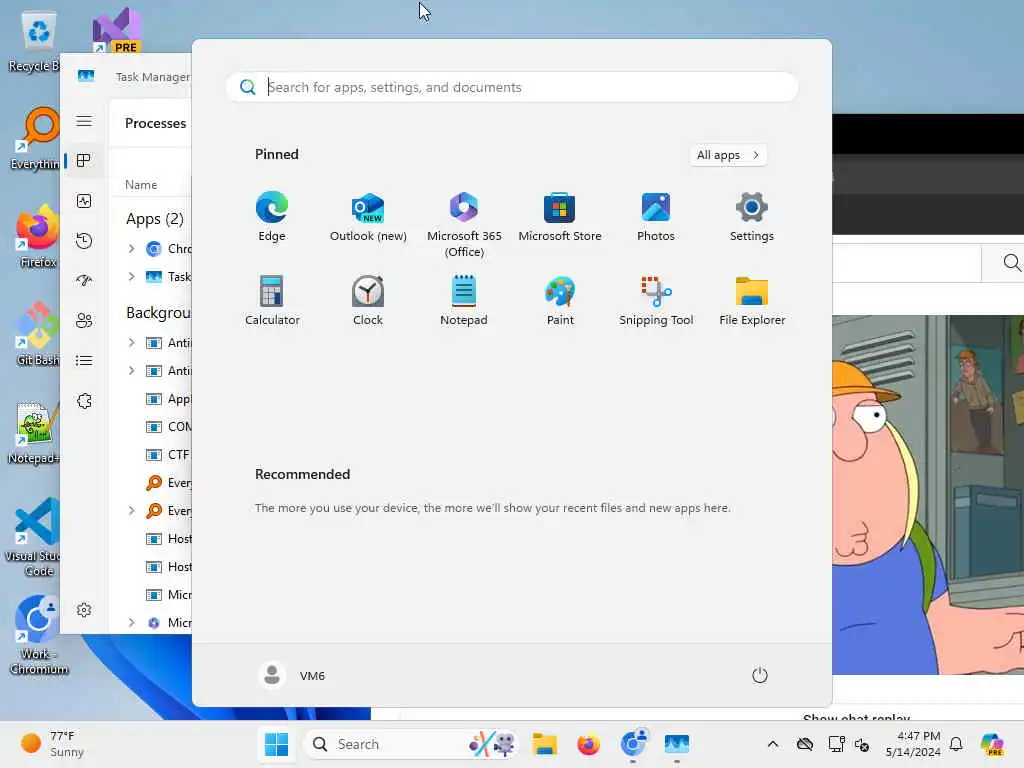This screenshot has width=1024, height=768.
Task: Open network status tray icon
Action: coord(836,744)
